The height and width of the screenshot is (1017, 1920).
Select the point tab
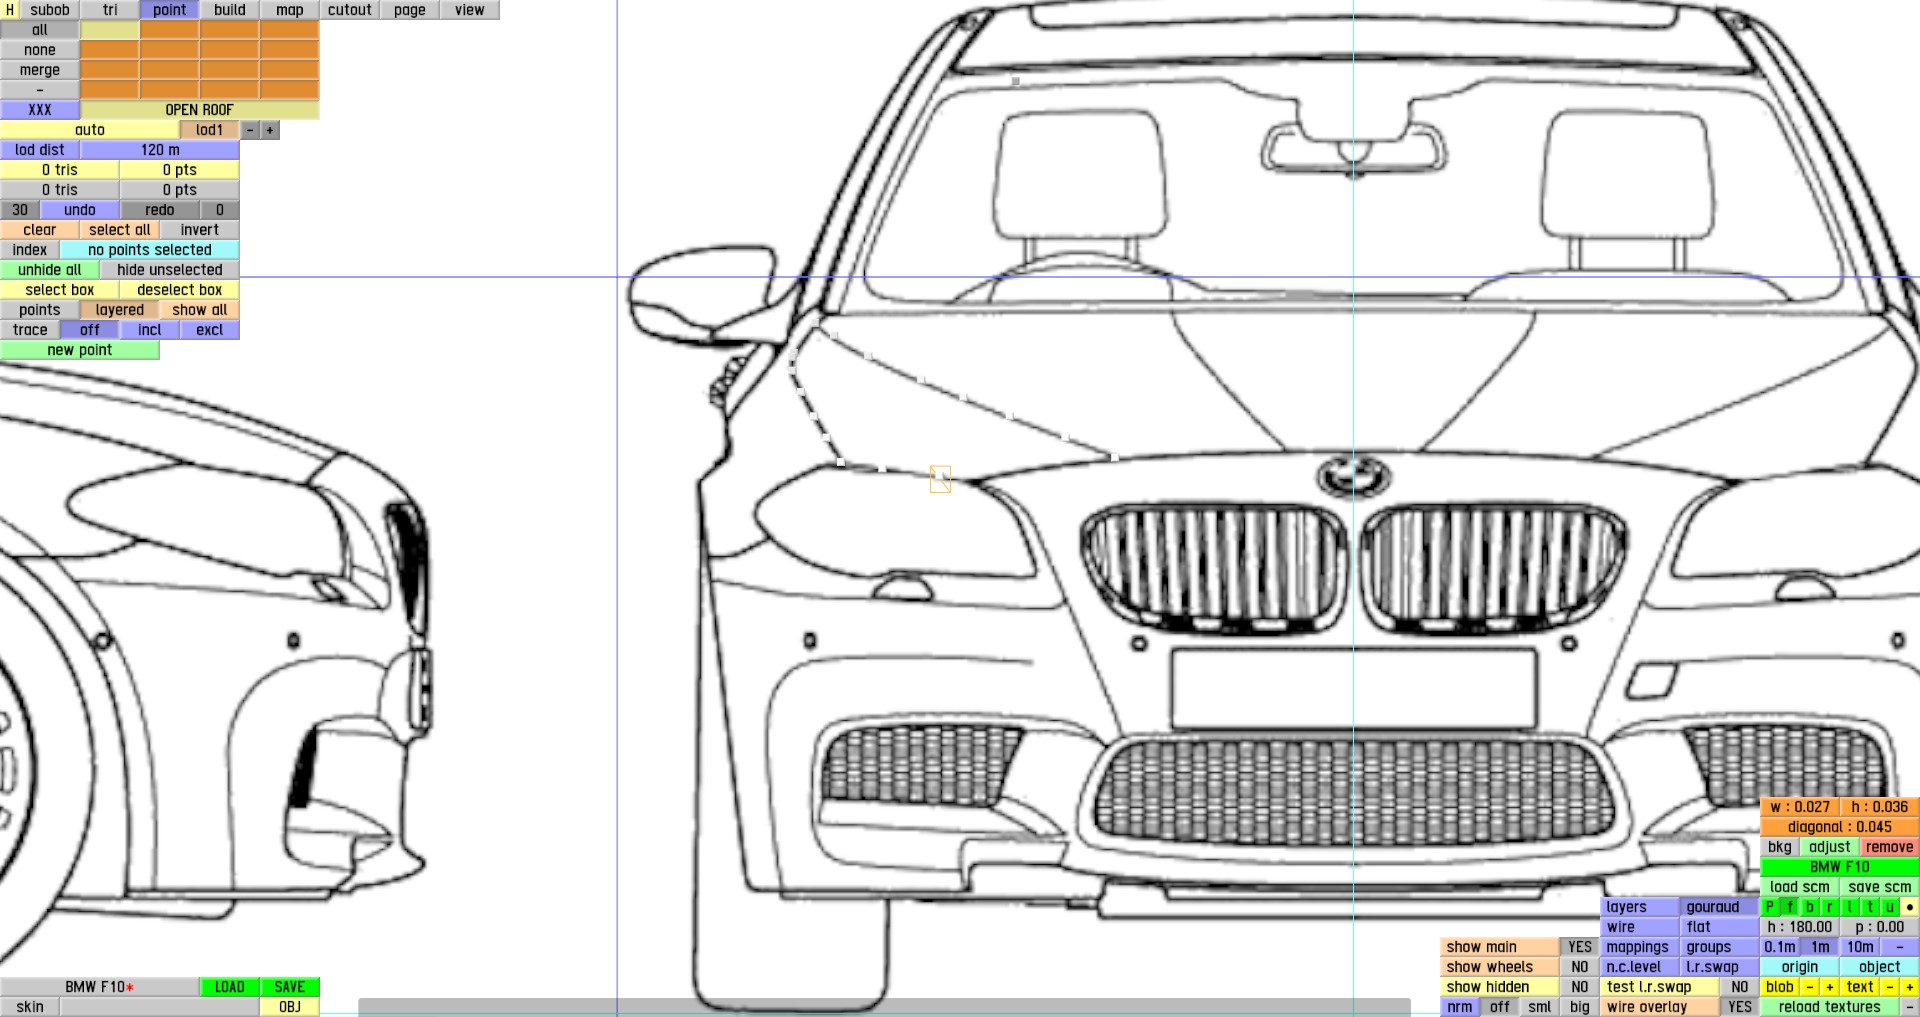click(x=170, y=10)
